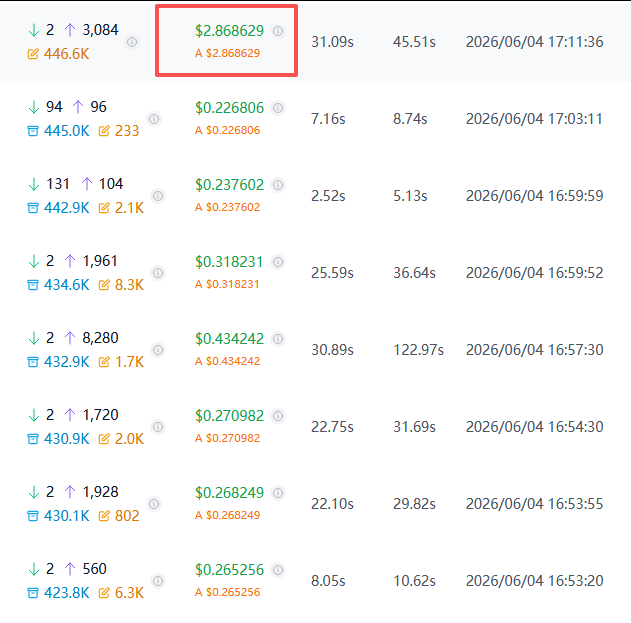
Task: Click info icon beside $0.270982 cost
Action: (278, 416)
